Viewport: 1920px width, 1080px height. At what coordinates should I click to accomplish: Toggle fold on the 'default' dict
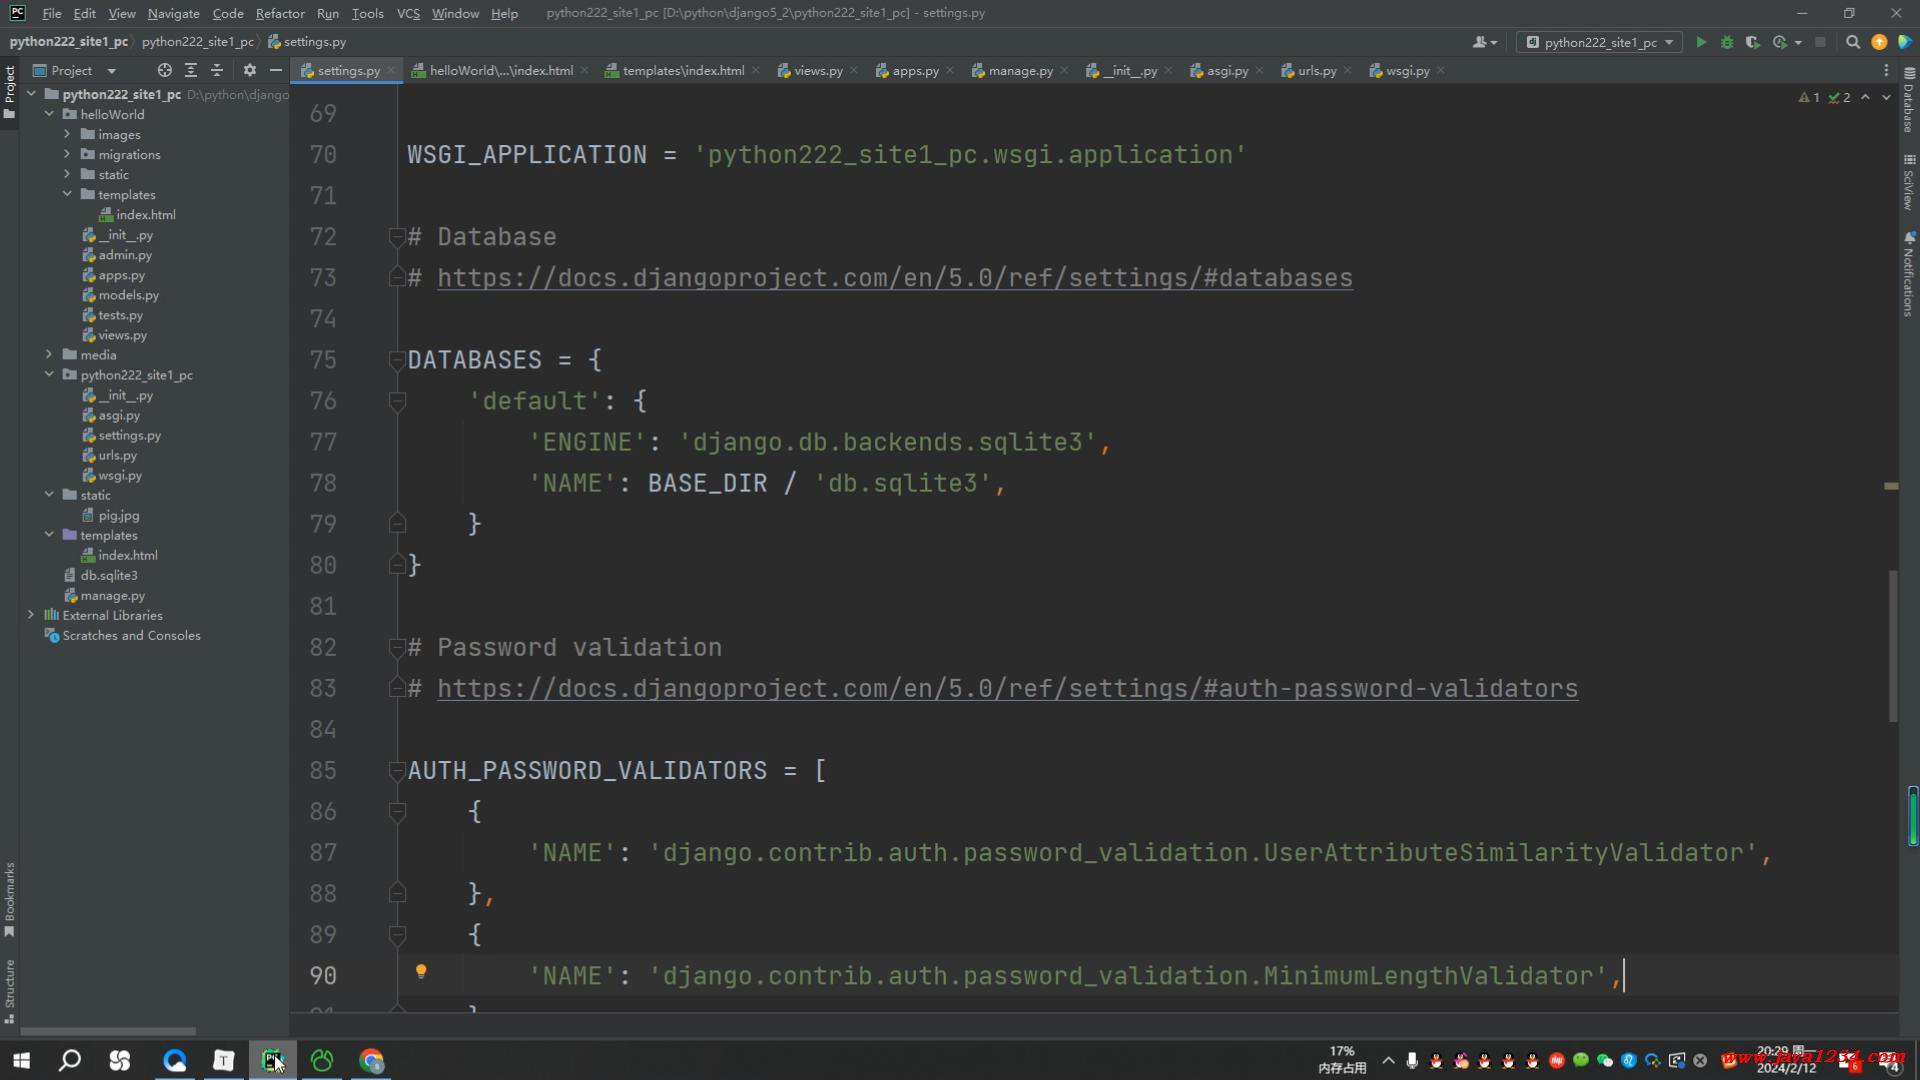397,401
